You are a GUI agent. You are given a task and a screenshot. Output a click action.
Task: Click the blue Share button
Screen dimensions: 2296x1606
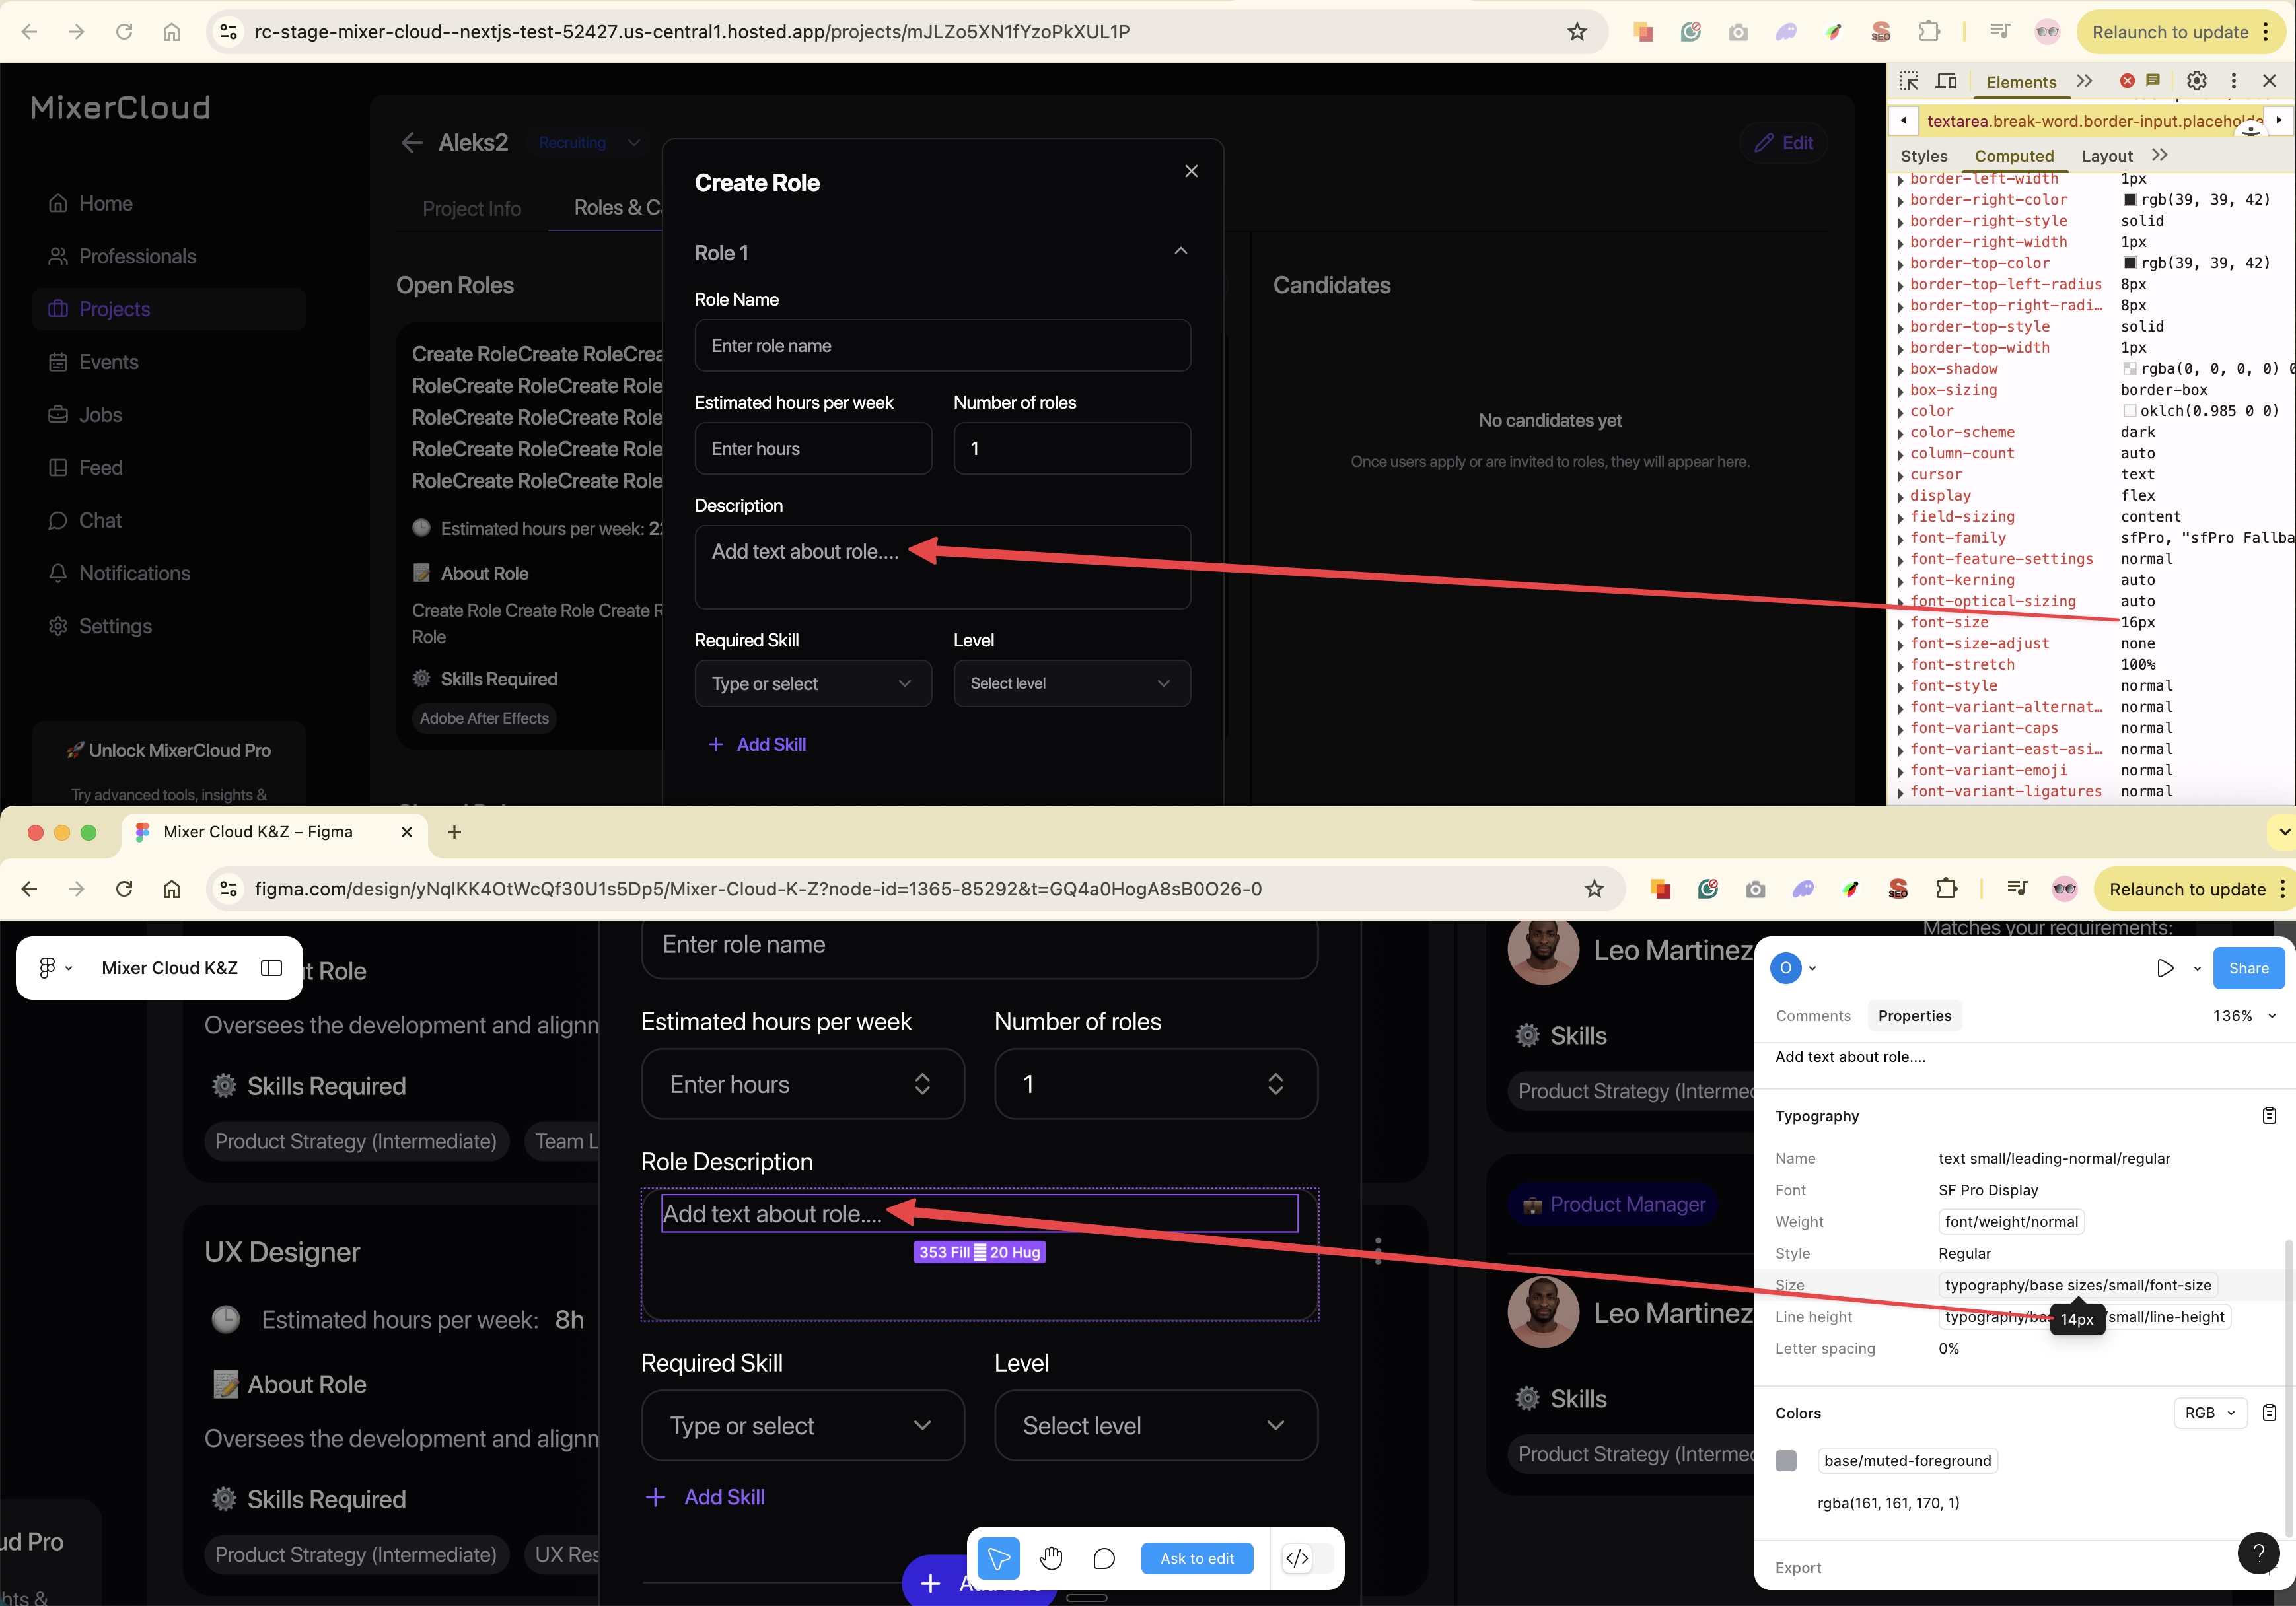(x=2248, y=968)
